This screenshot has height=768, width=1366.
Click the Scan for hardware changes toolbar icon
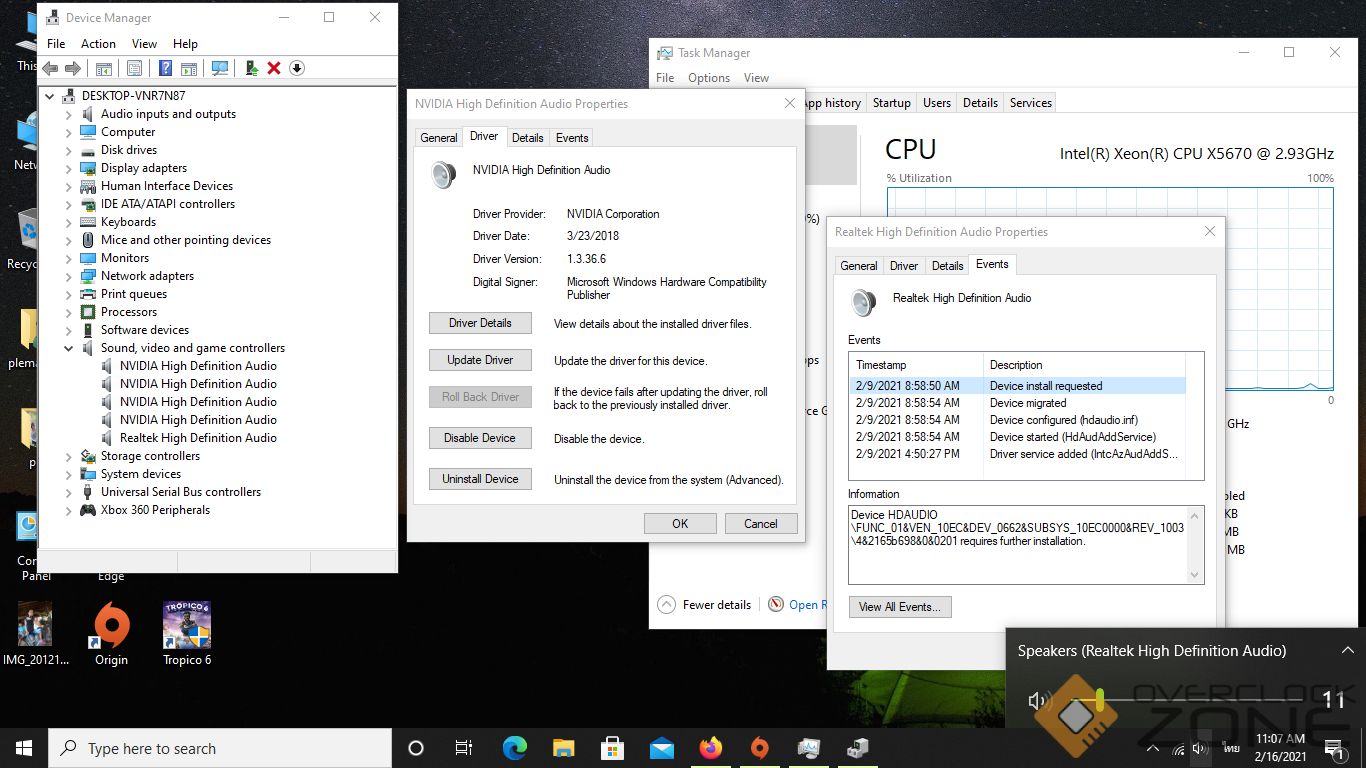220,68
